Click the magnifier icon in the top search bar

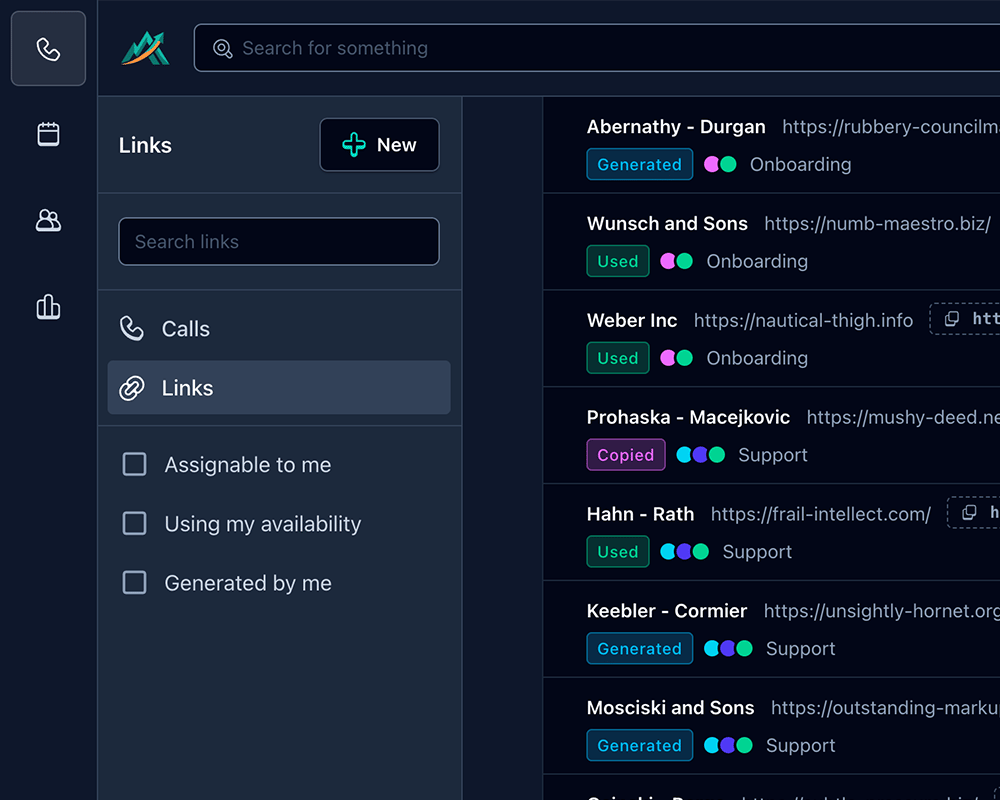point(223,48)
